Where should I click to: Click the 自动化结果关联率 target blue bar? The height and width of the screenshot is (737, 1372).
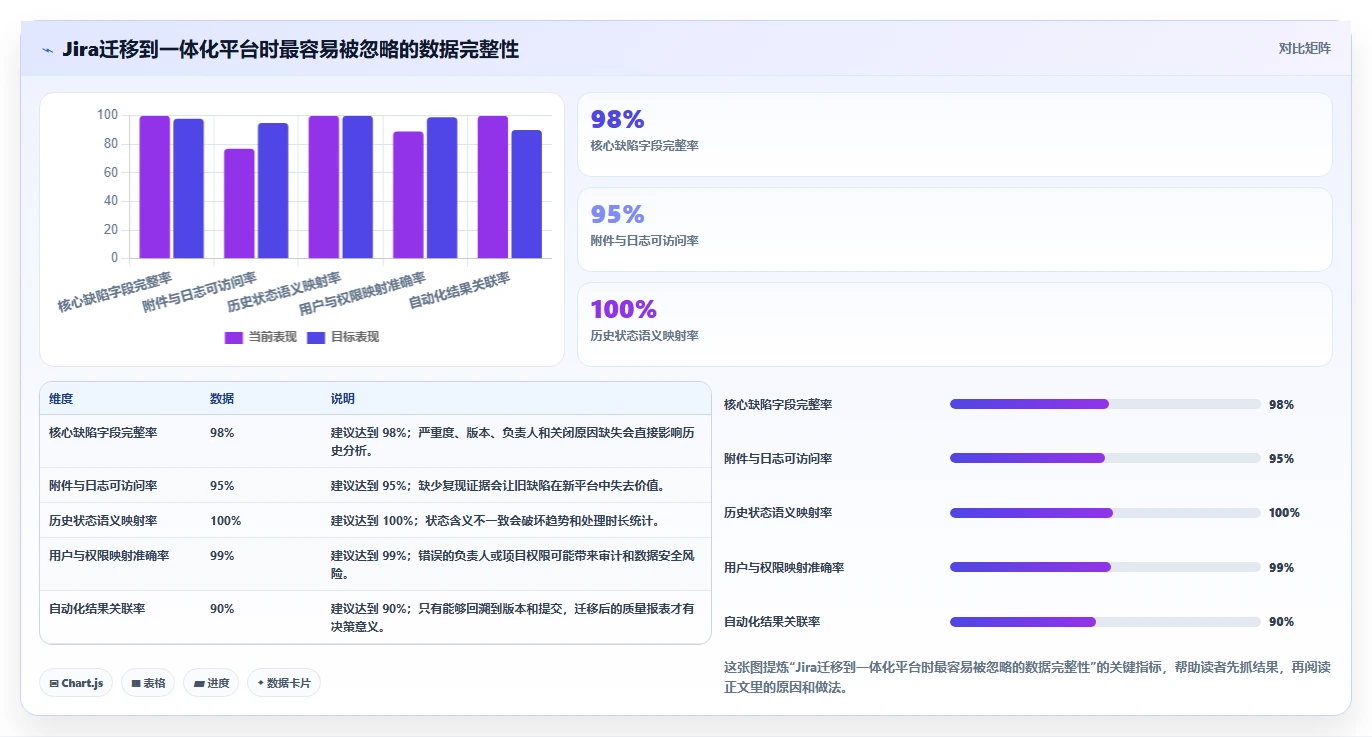[527, 194]
